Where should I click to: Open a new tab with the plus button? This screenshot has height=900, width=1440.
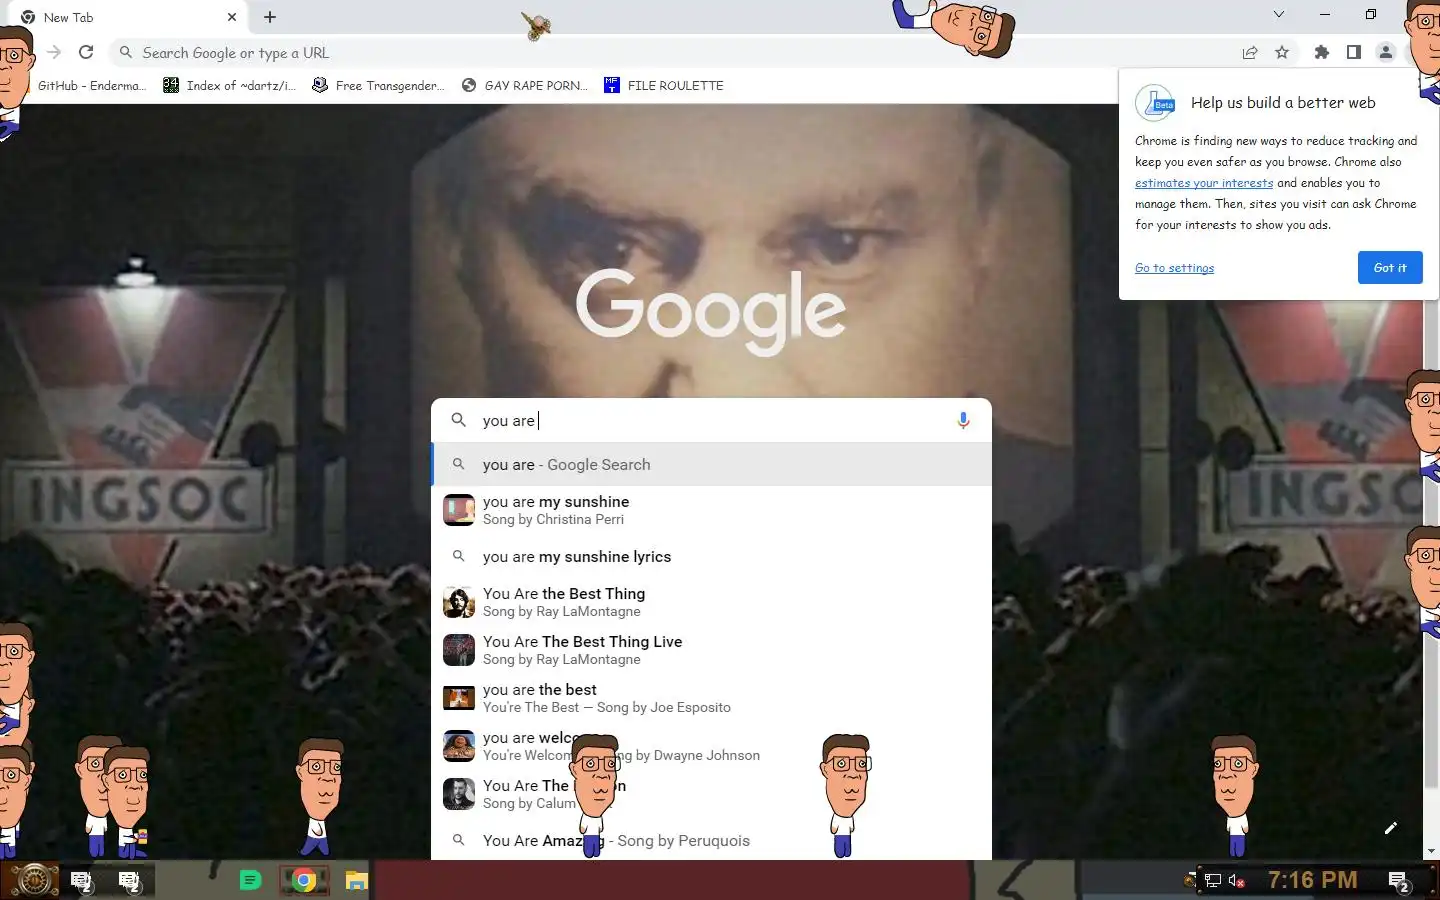[270, 17]
